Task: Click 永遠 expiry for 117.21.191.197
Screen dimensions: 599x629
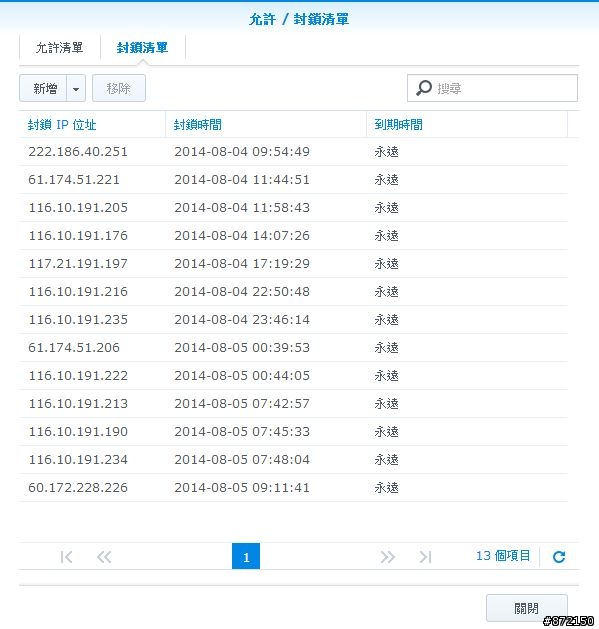Action: [x=386, y=264]
